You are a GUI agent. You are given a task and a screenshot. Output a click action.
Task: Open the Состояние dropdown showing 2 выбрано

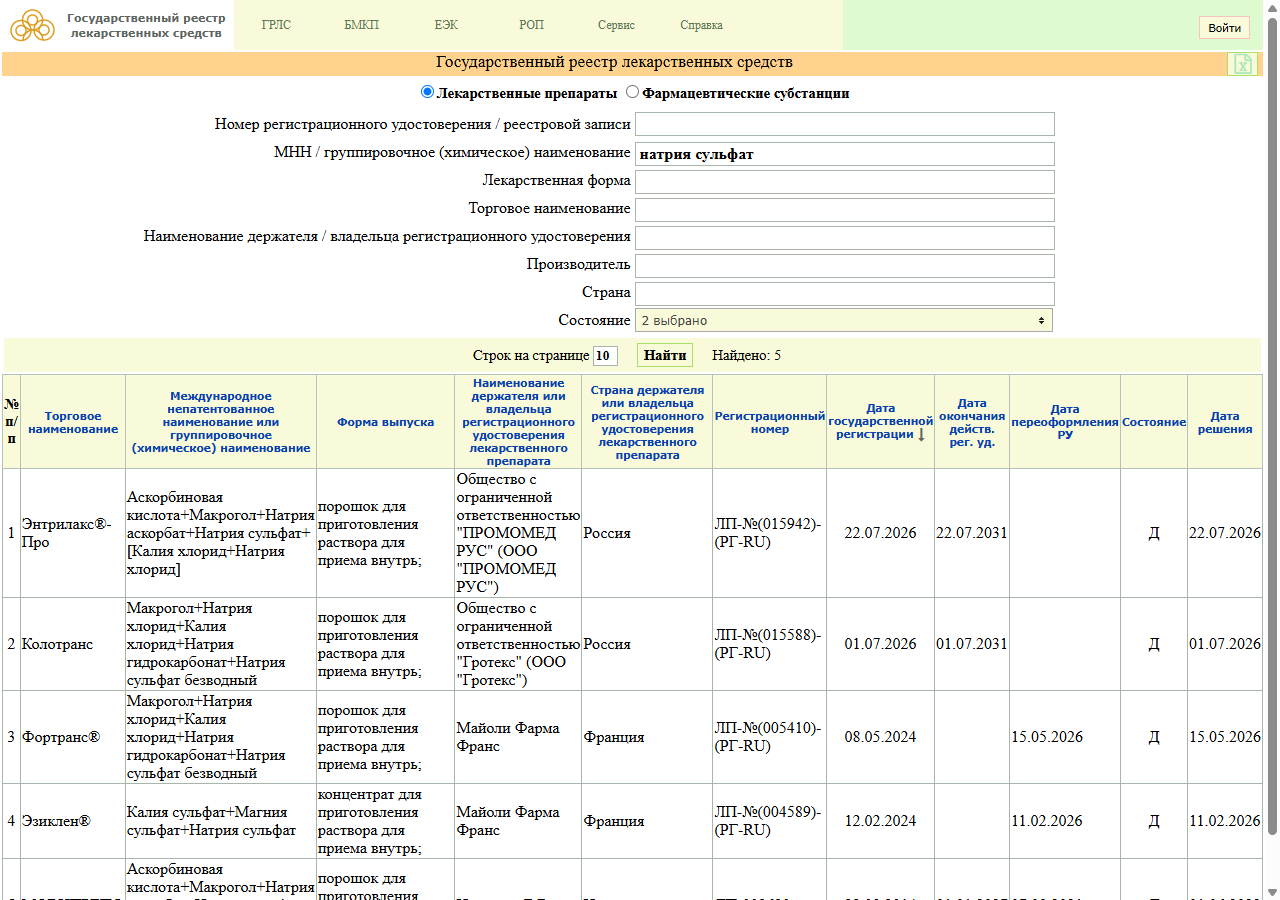pyautogui.click(x=844, y=320)
